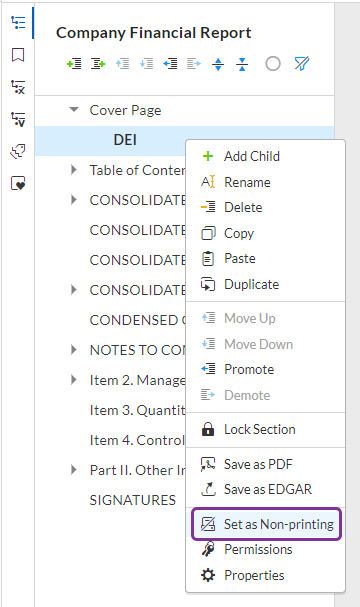Screen dimensions: 360x607
Task: Expand the NOTES TO CON section
Action: [74, 350]
